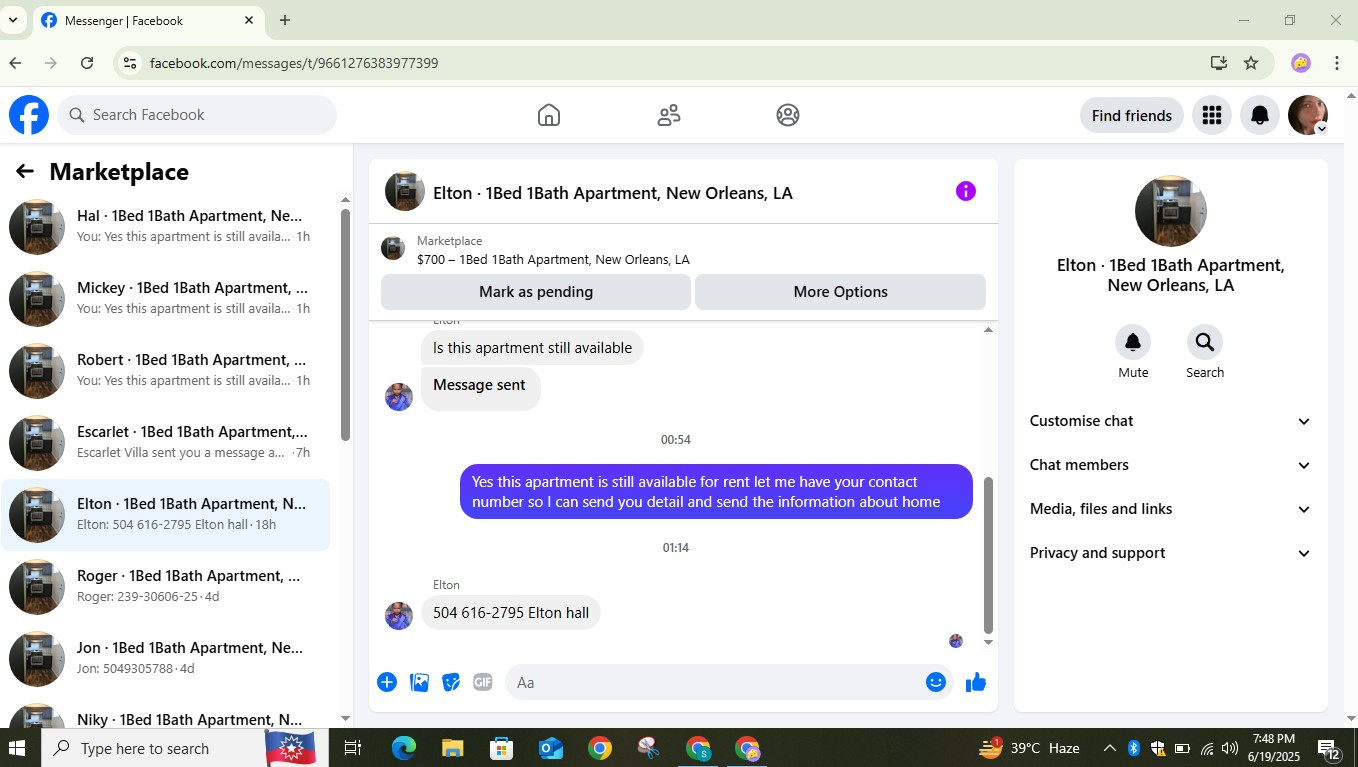Bookmark this page with the star
Screen dimensions: 1358x767
click(x=1251, y=63)
